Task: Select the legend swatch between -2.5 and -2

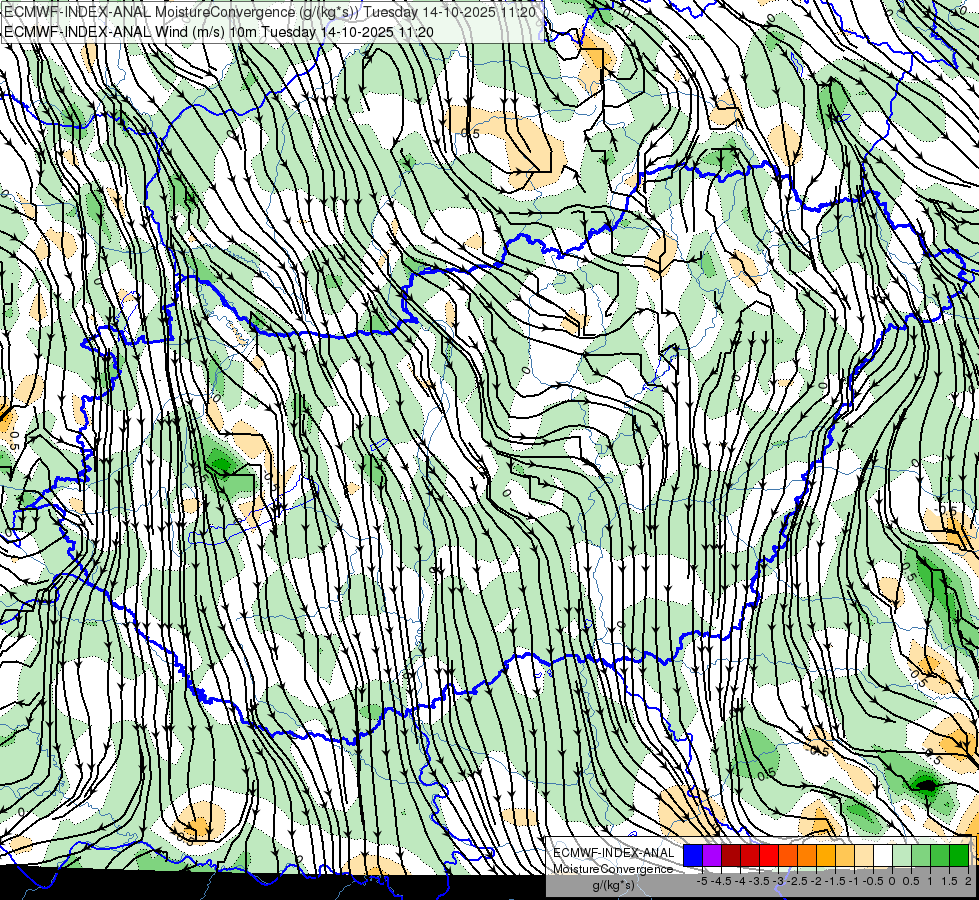Action: point(807,855)
